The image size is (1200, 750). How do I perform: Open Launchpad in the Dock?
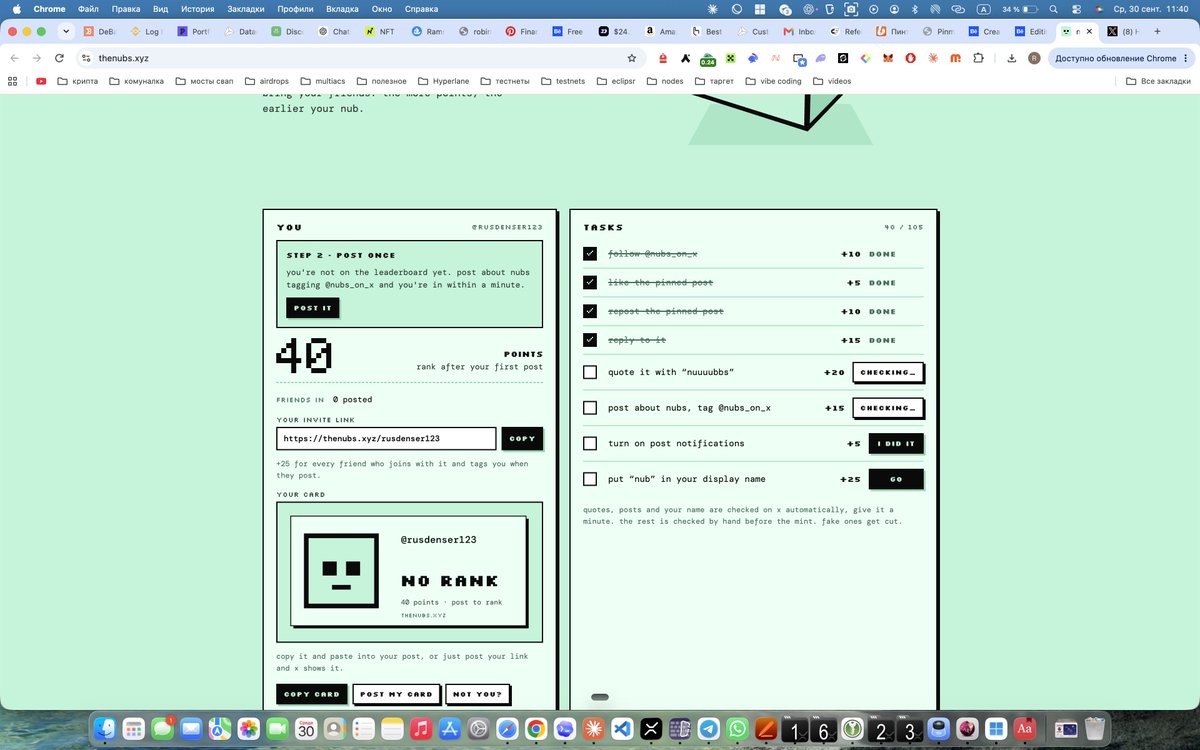tap(135, 730)
